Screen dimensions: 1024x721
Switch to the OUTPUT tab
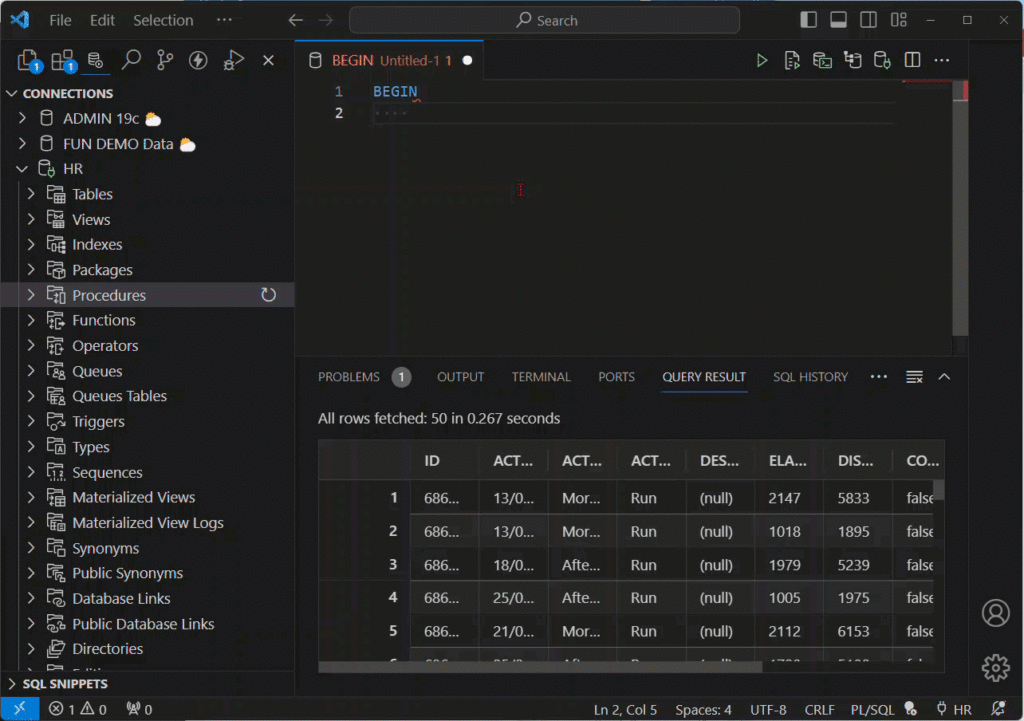(x=460, y=377)
